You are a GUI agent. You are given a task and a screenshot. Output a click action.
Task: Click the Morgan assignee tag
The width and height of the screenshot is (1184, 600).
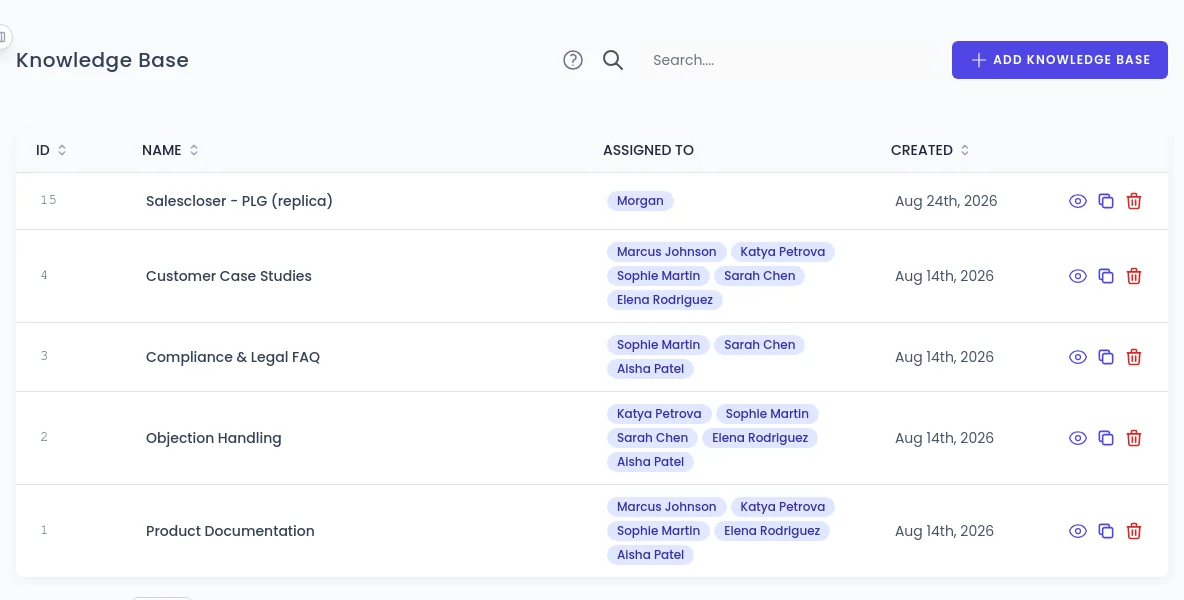[x=640, y=201]
